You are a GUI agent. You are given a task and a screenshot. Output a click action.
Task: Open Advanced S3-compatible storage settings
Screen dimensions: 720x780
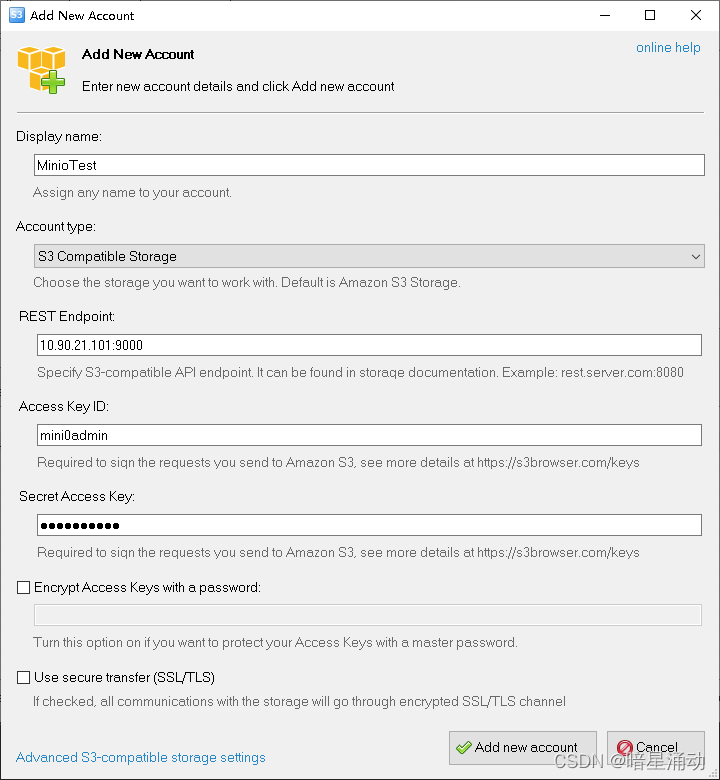141,757
